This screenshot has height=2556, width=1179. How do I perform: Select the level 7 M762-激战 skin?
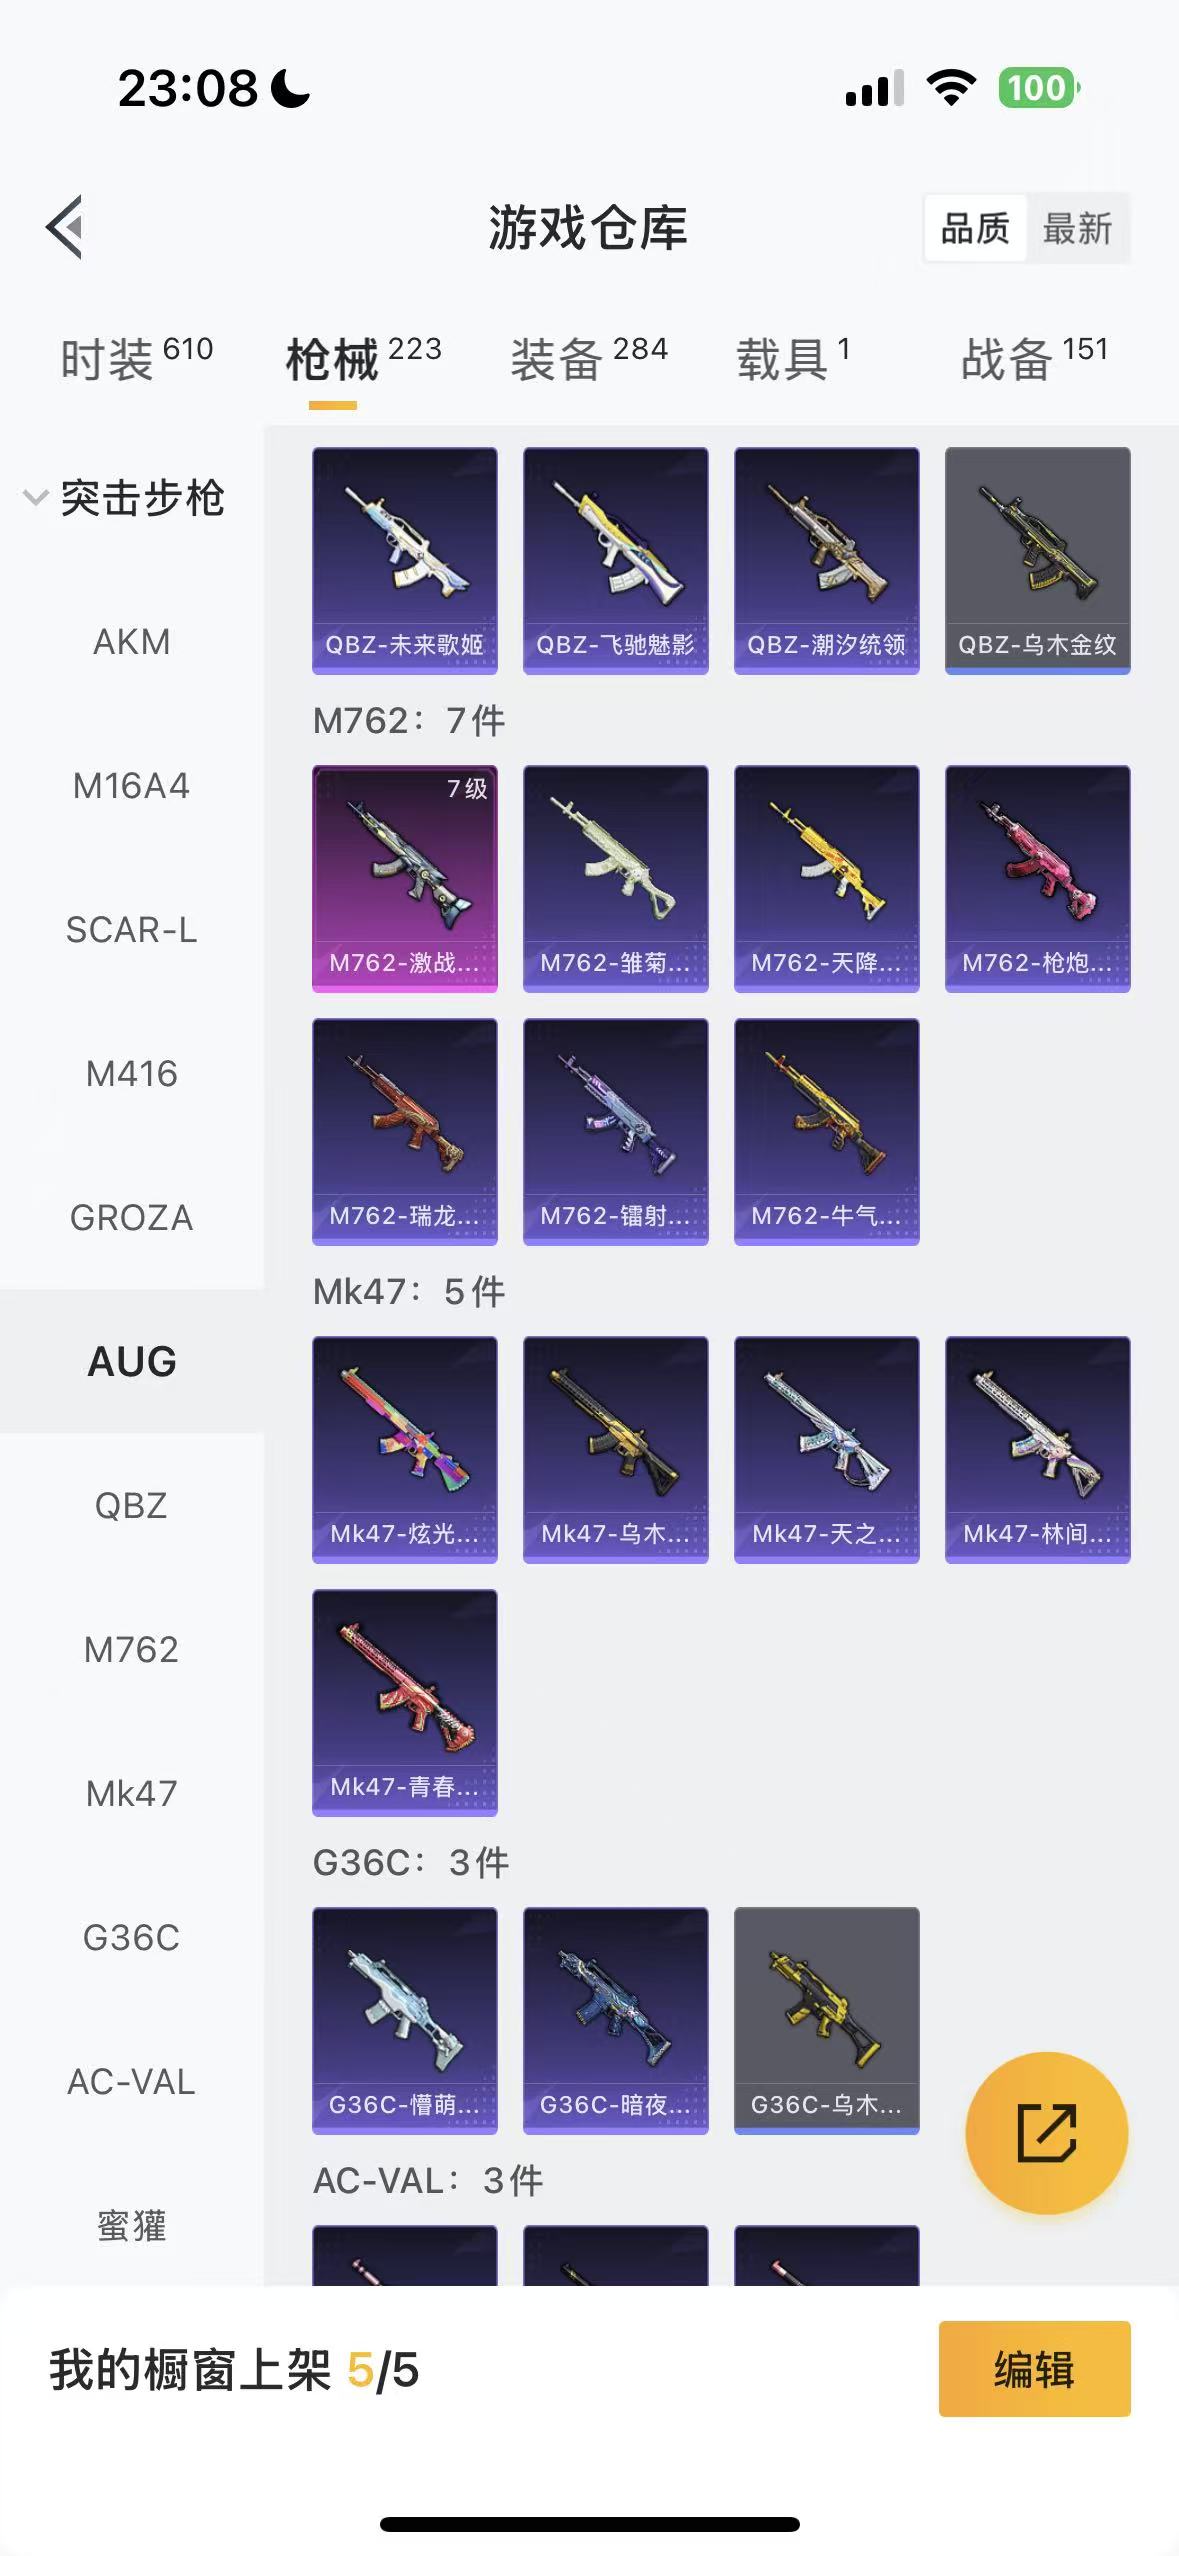tap(405, 879)
